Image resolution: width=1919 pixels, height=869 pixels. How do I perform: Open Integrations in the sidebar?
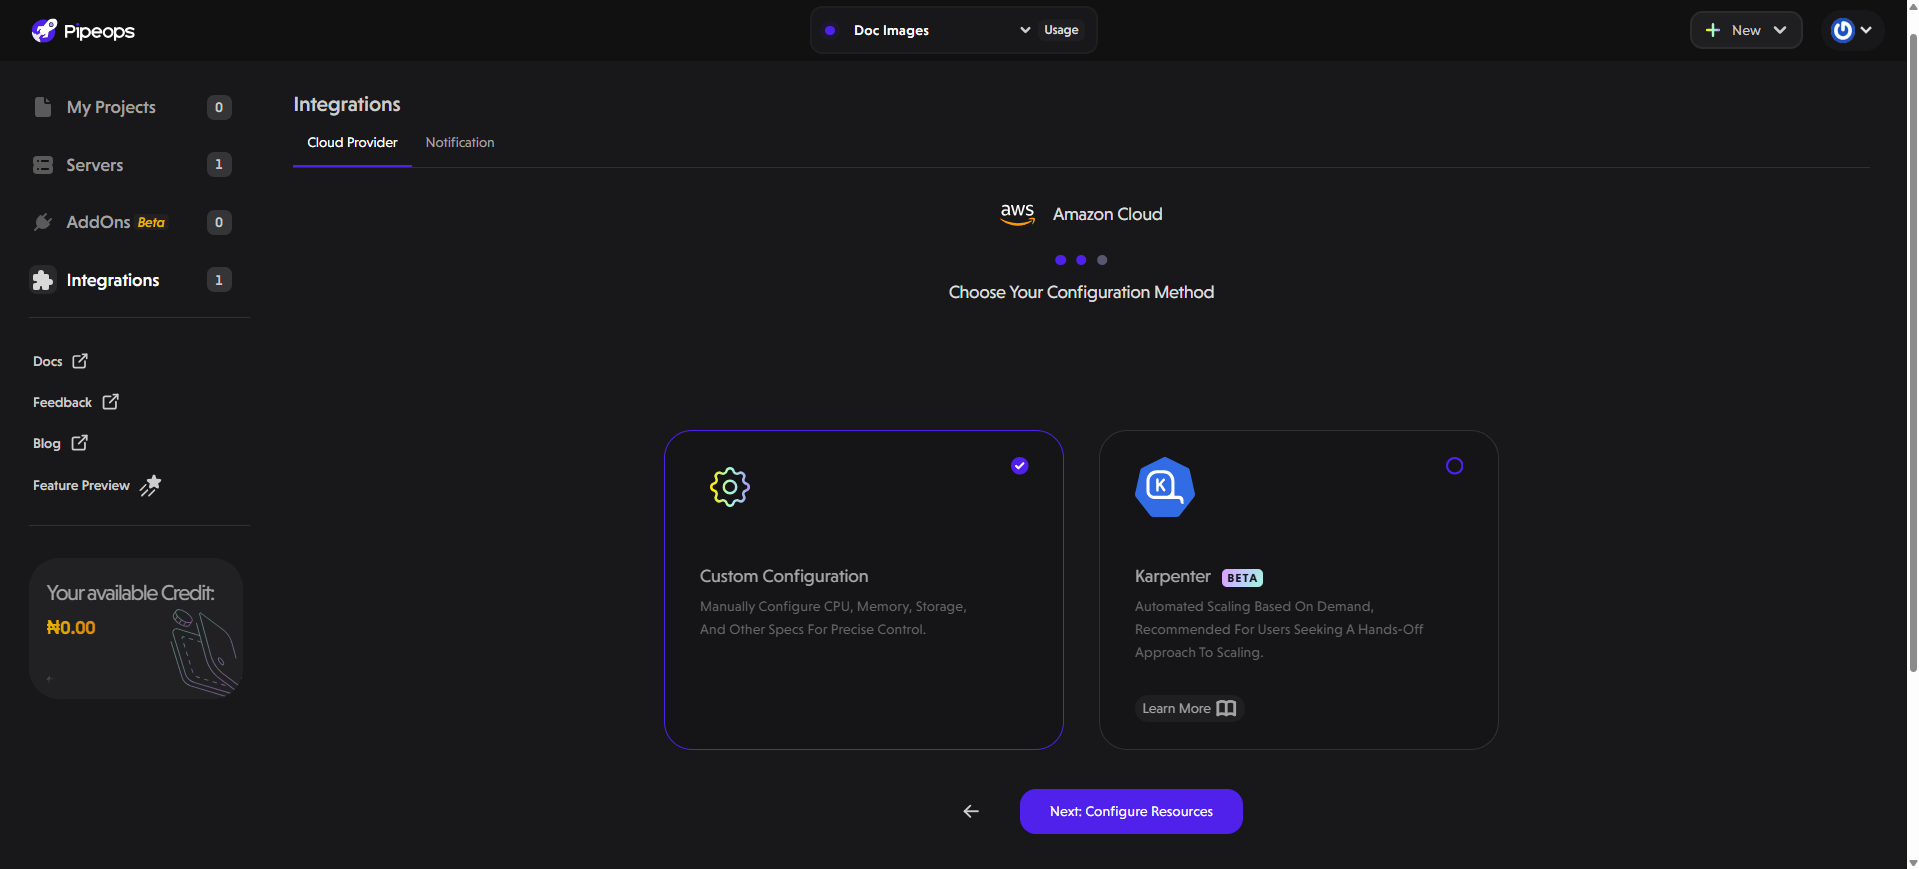click(x=133, y=280)
